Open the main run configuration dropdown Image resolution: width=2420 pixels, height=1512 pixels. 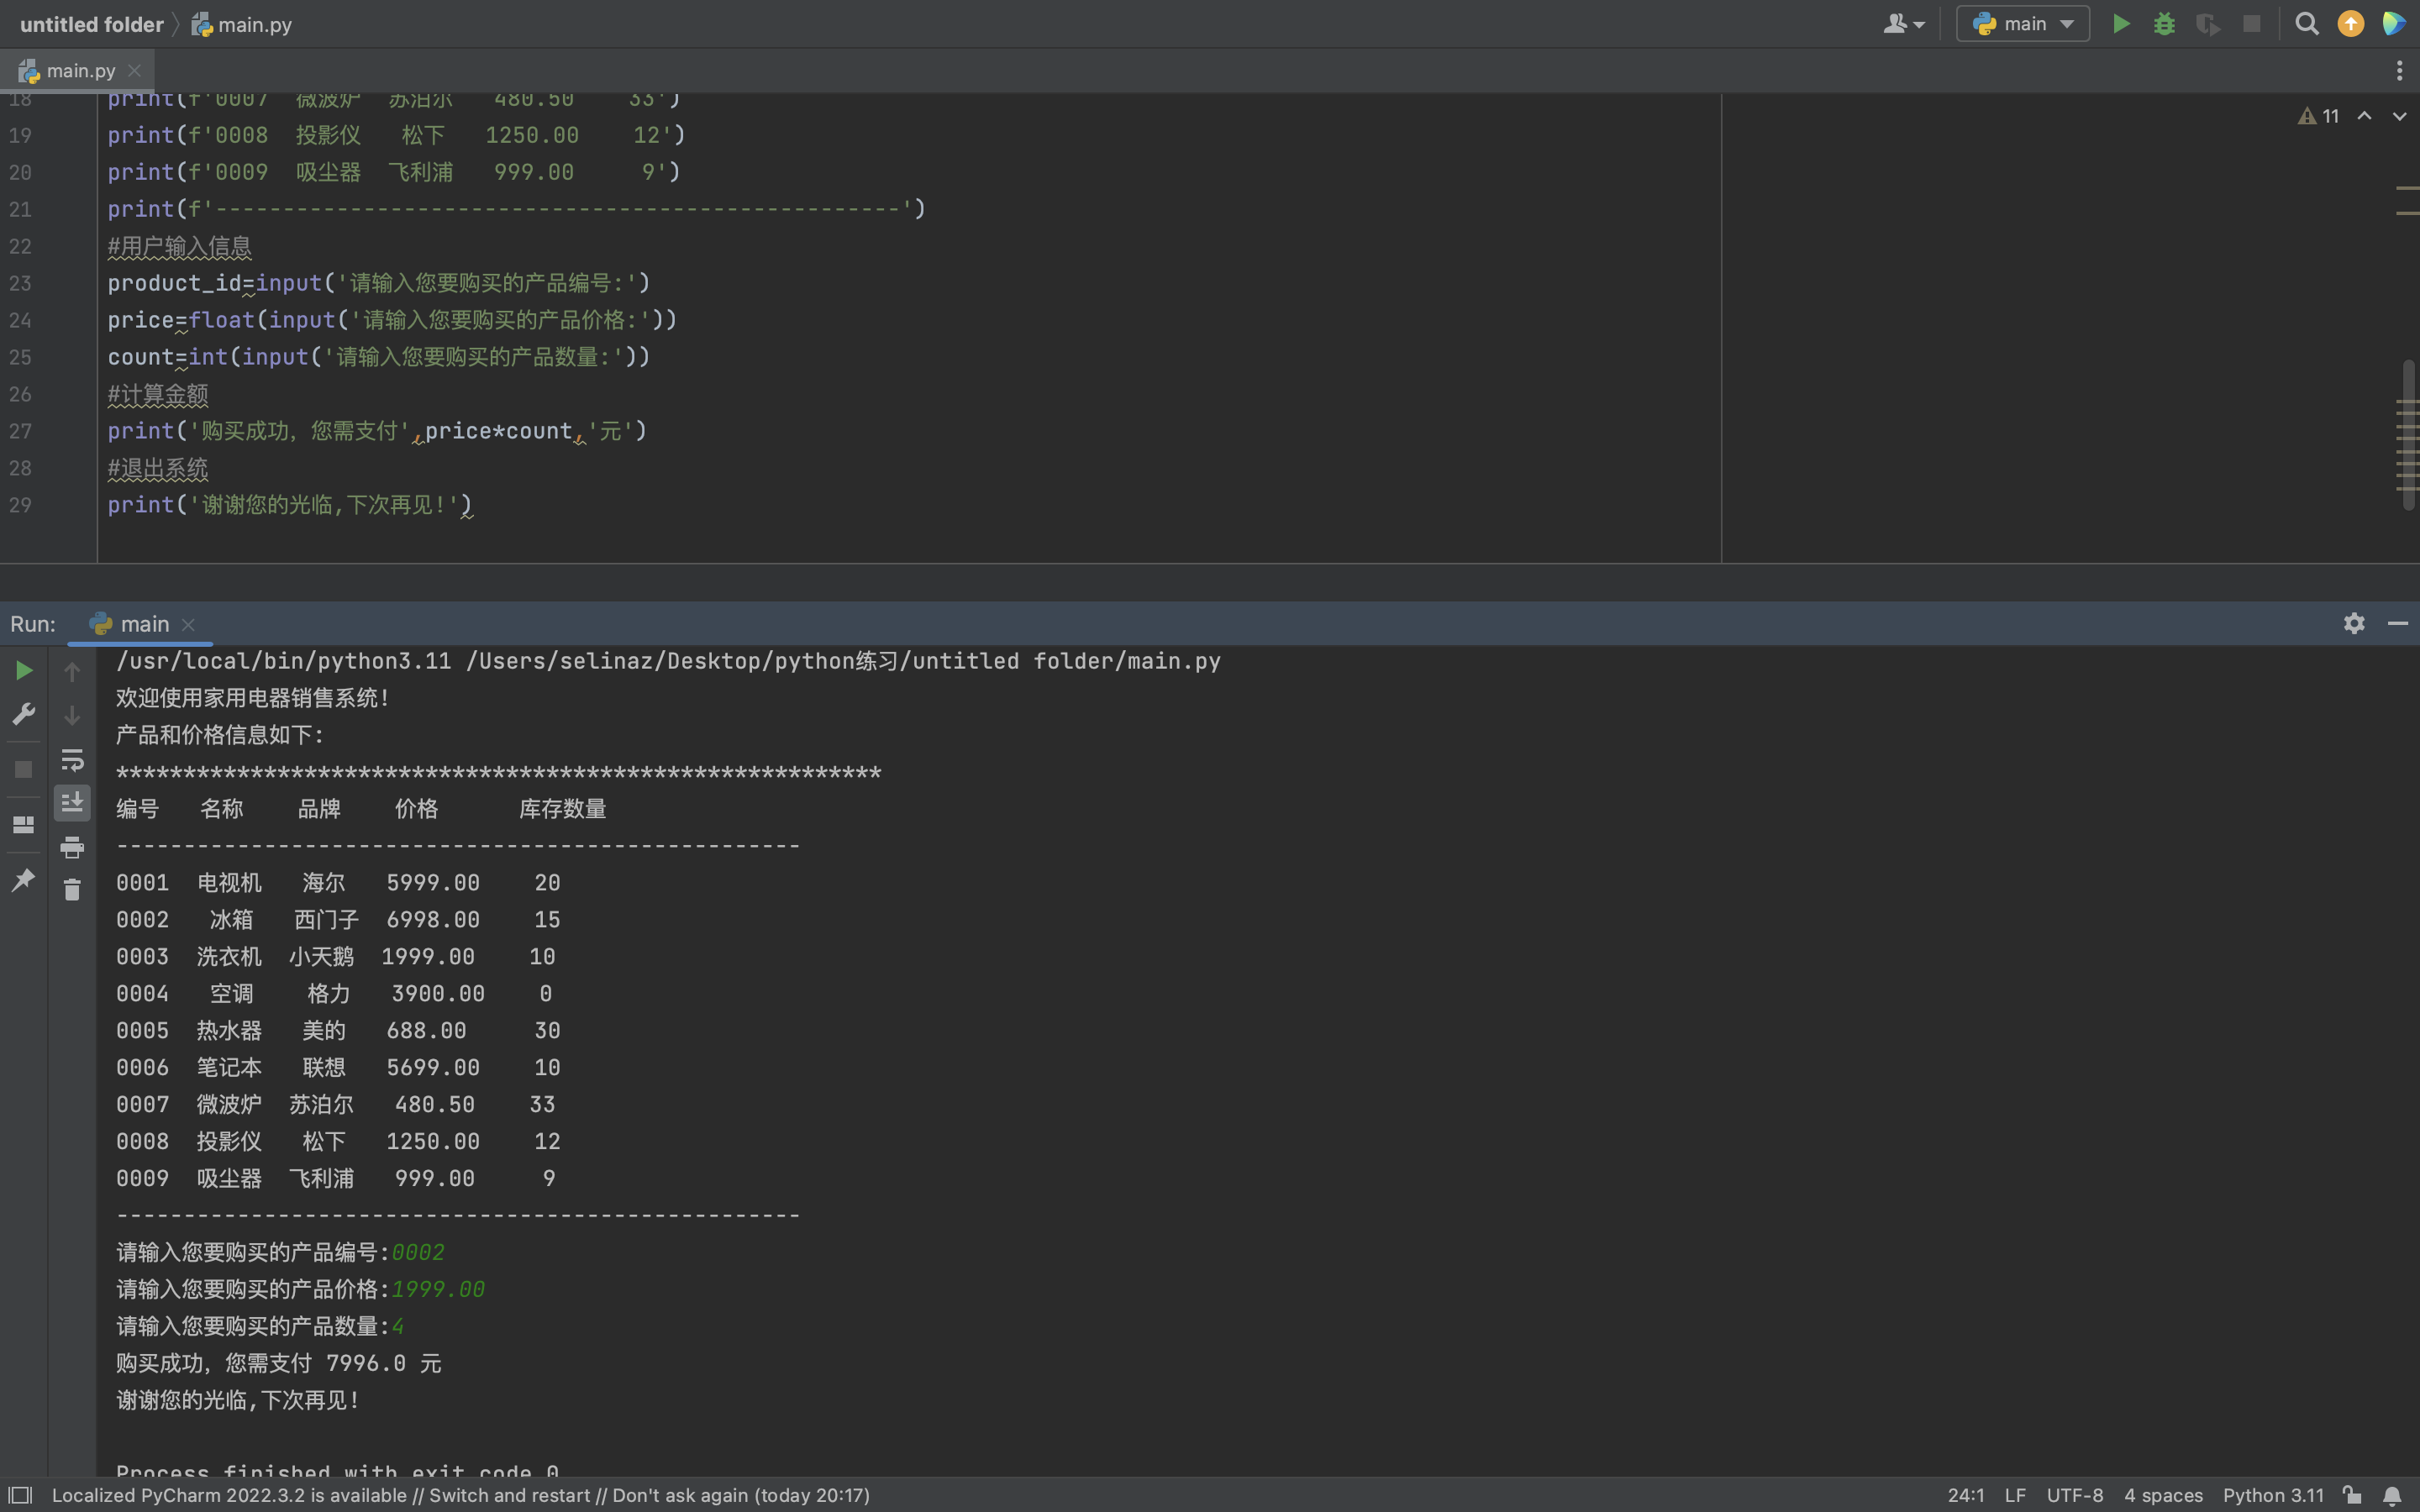2022,24
